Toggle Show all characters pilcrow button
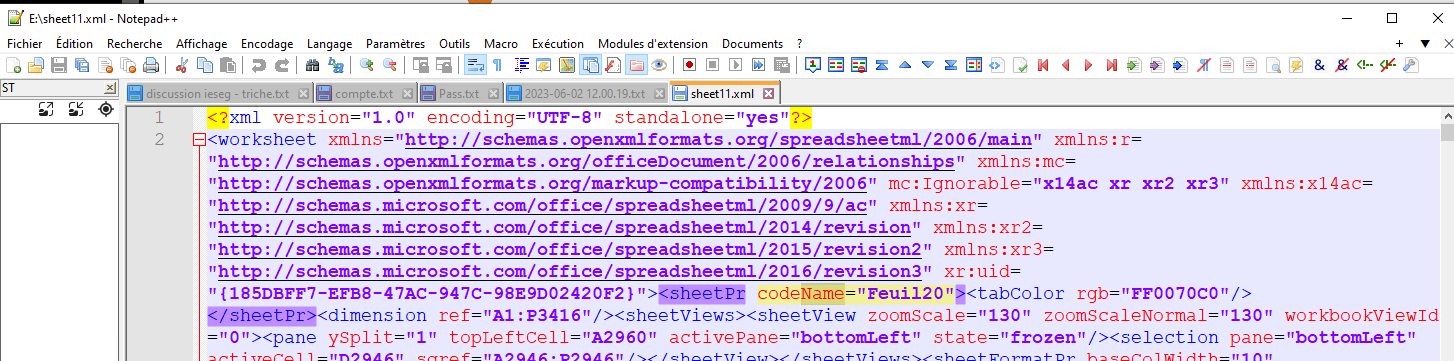 click(x=498, y=65)
